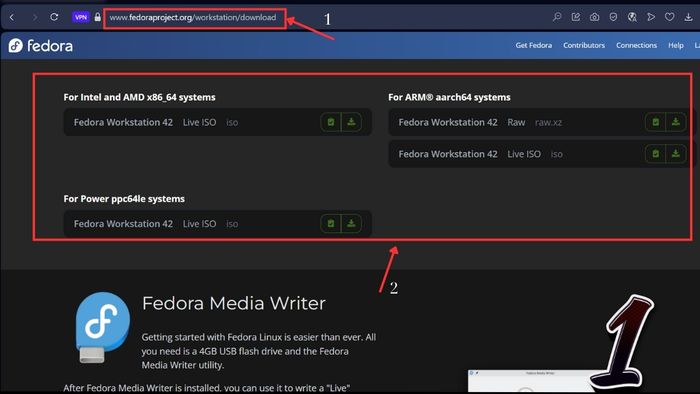Reload the Fedora download page

[x=54, y=17]
